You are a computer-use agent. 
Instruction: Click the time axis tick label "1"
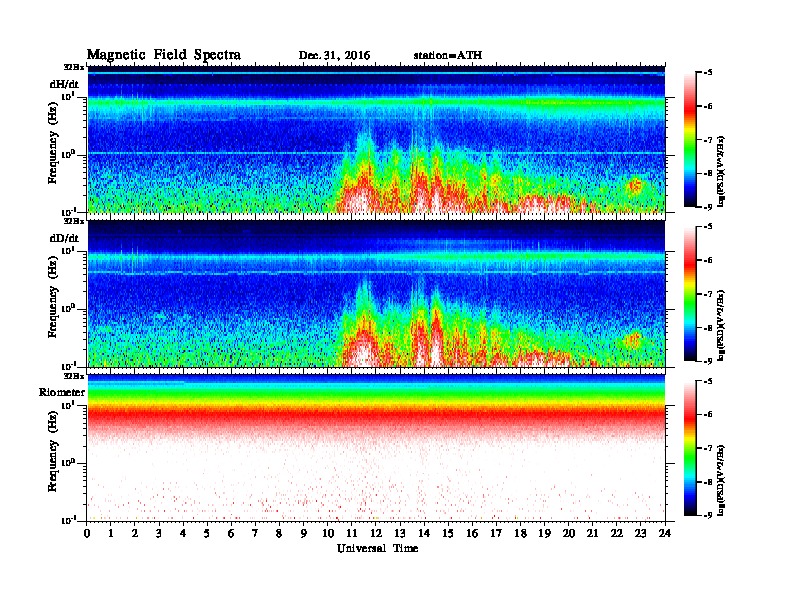coord(111,533)
